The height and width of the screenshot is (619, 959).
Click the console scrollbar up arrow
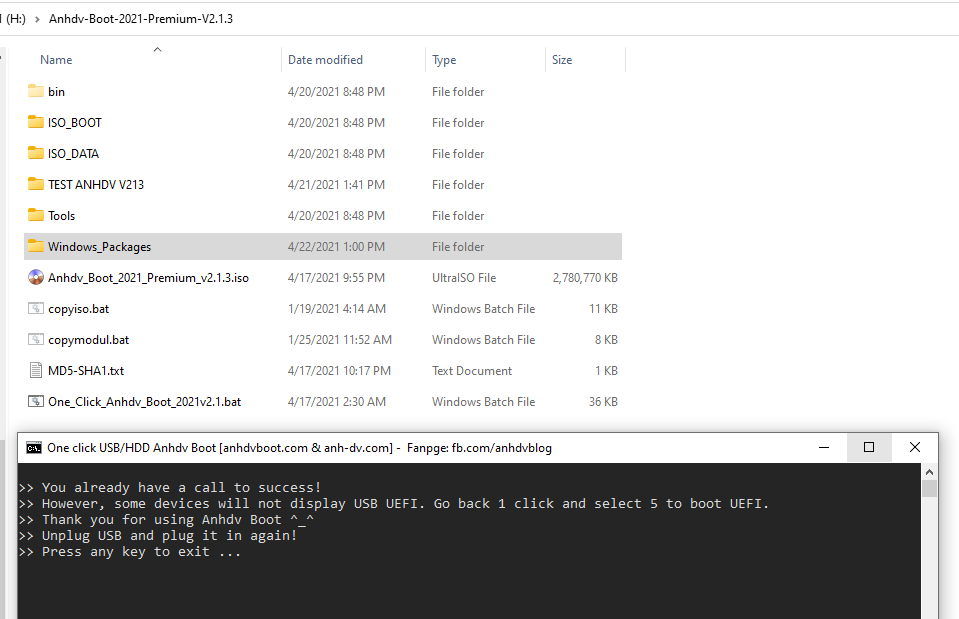(x=929, y=472)
